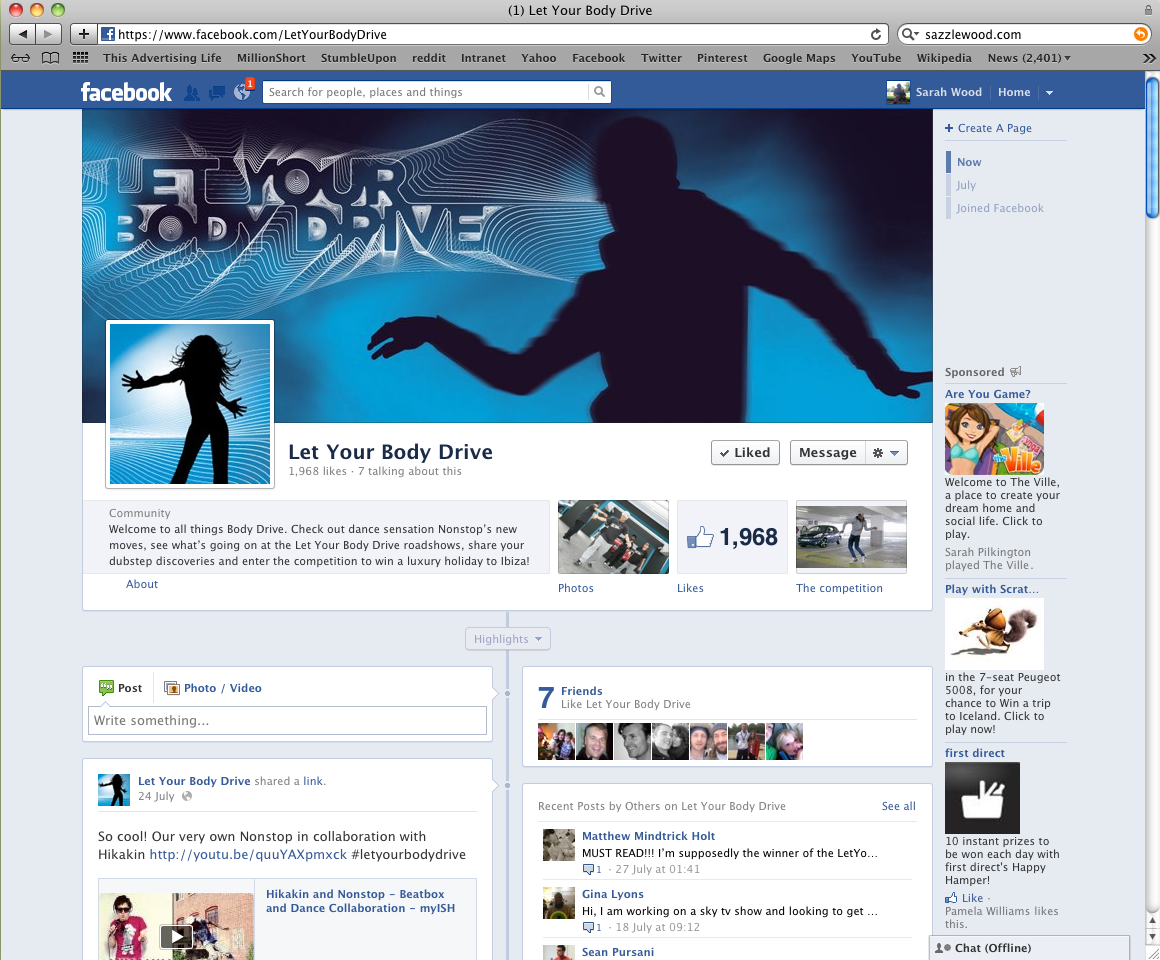
Task: Click the Safari forward arrow button
Action: click(49, 34)
